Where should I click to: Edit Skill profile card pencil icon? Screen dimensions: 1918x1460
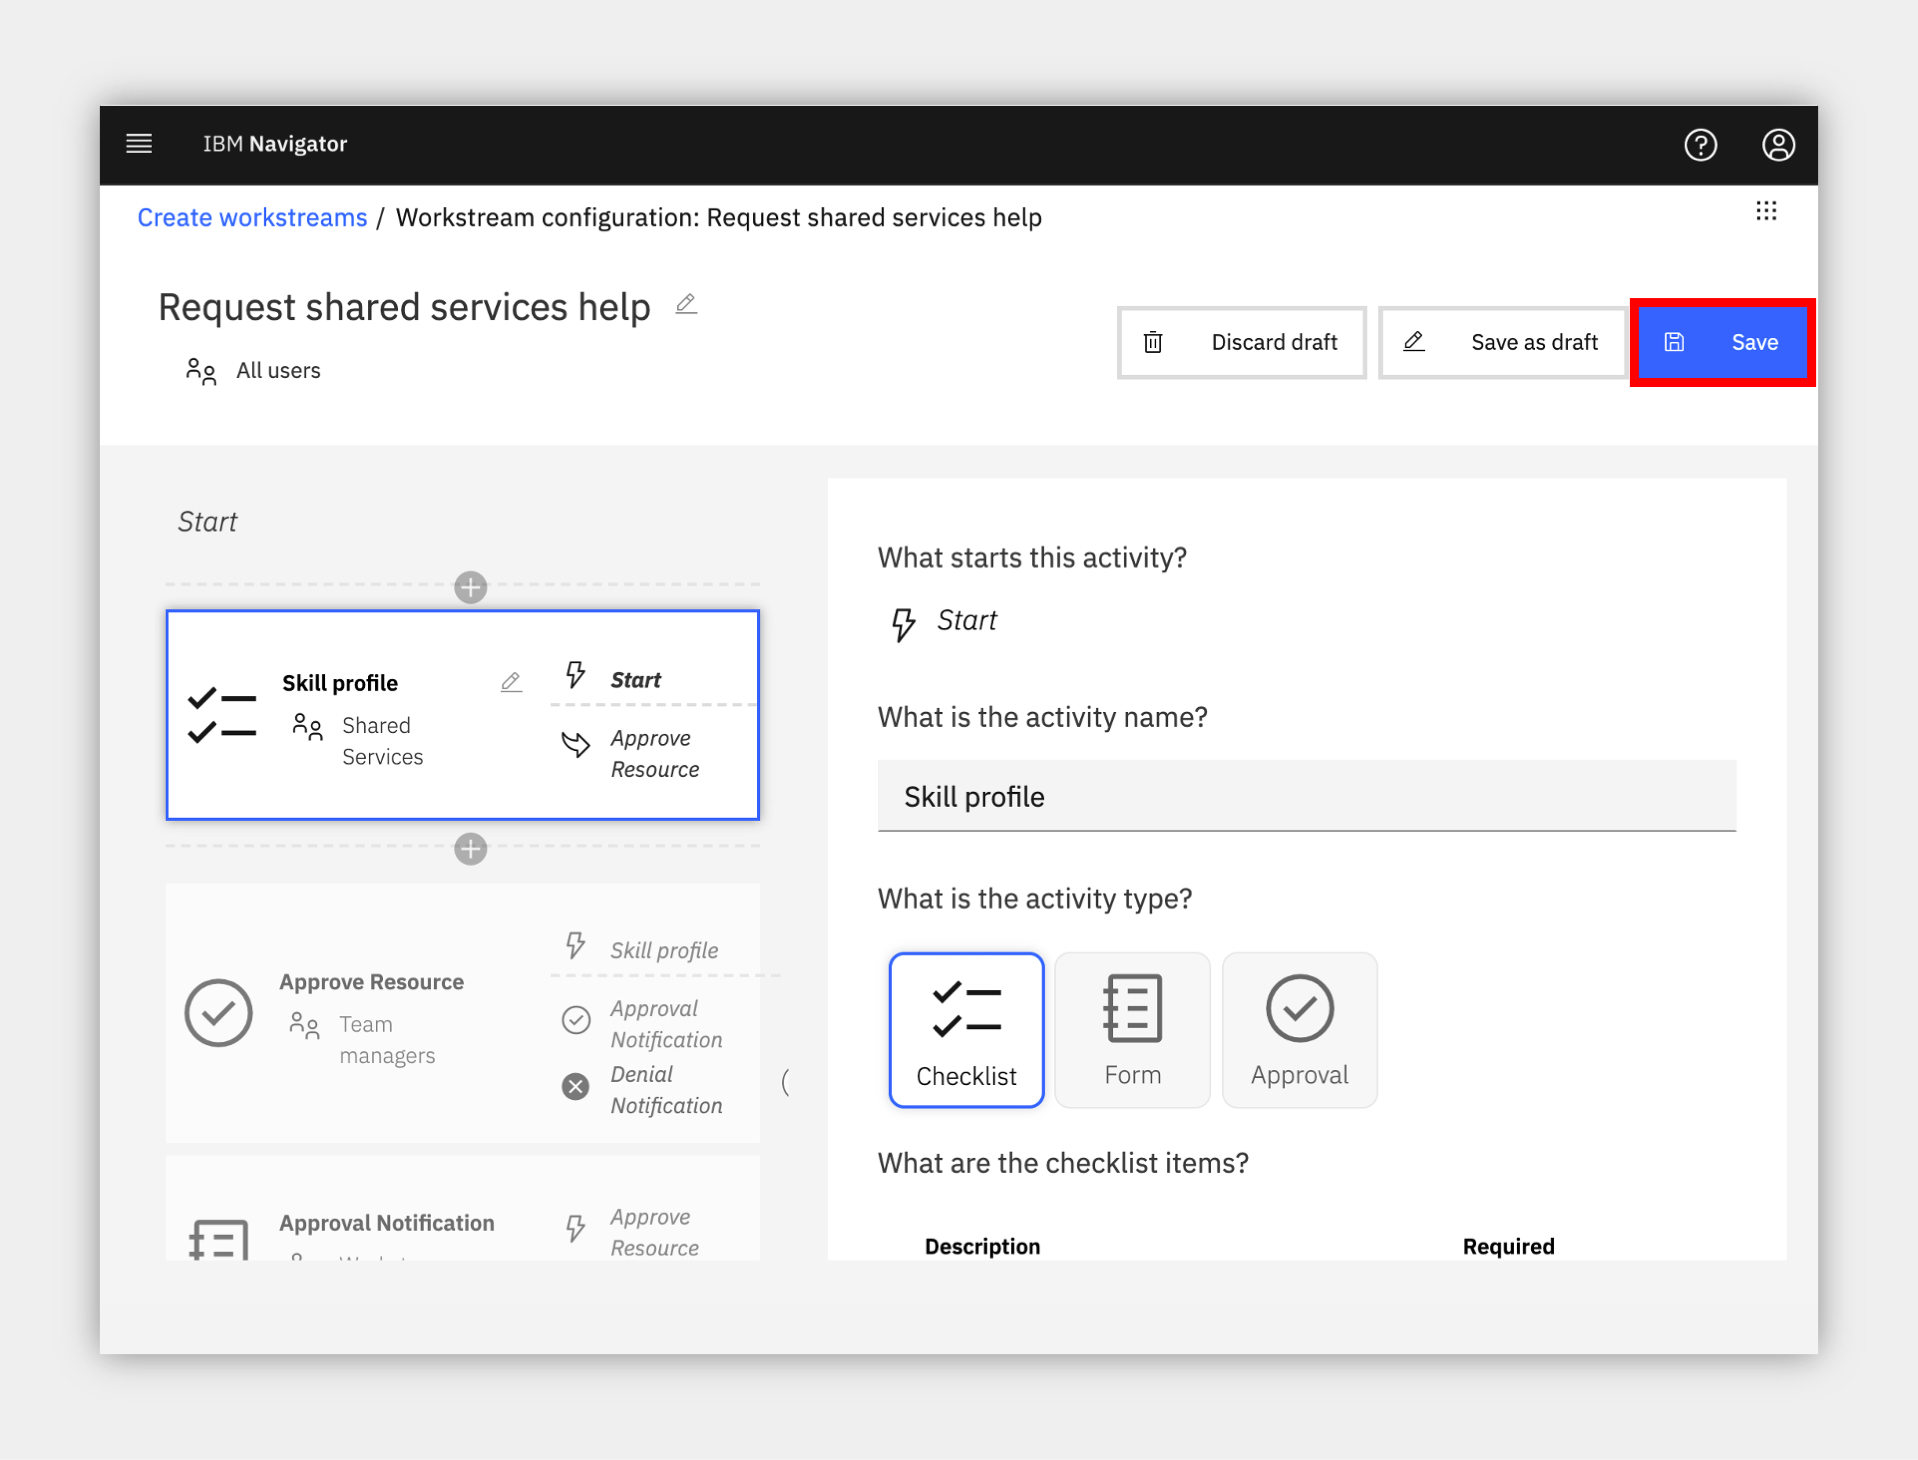click(511, 682)
